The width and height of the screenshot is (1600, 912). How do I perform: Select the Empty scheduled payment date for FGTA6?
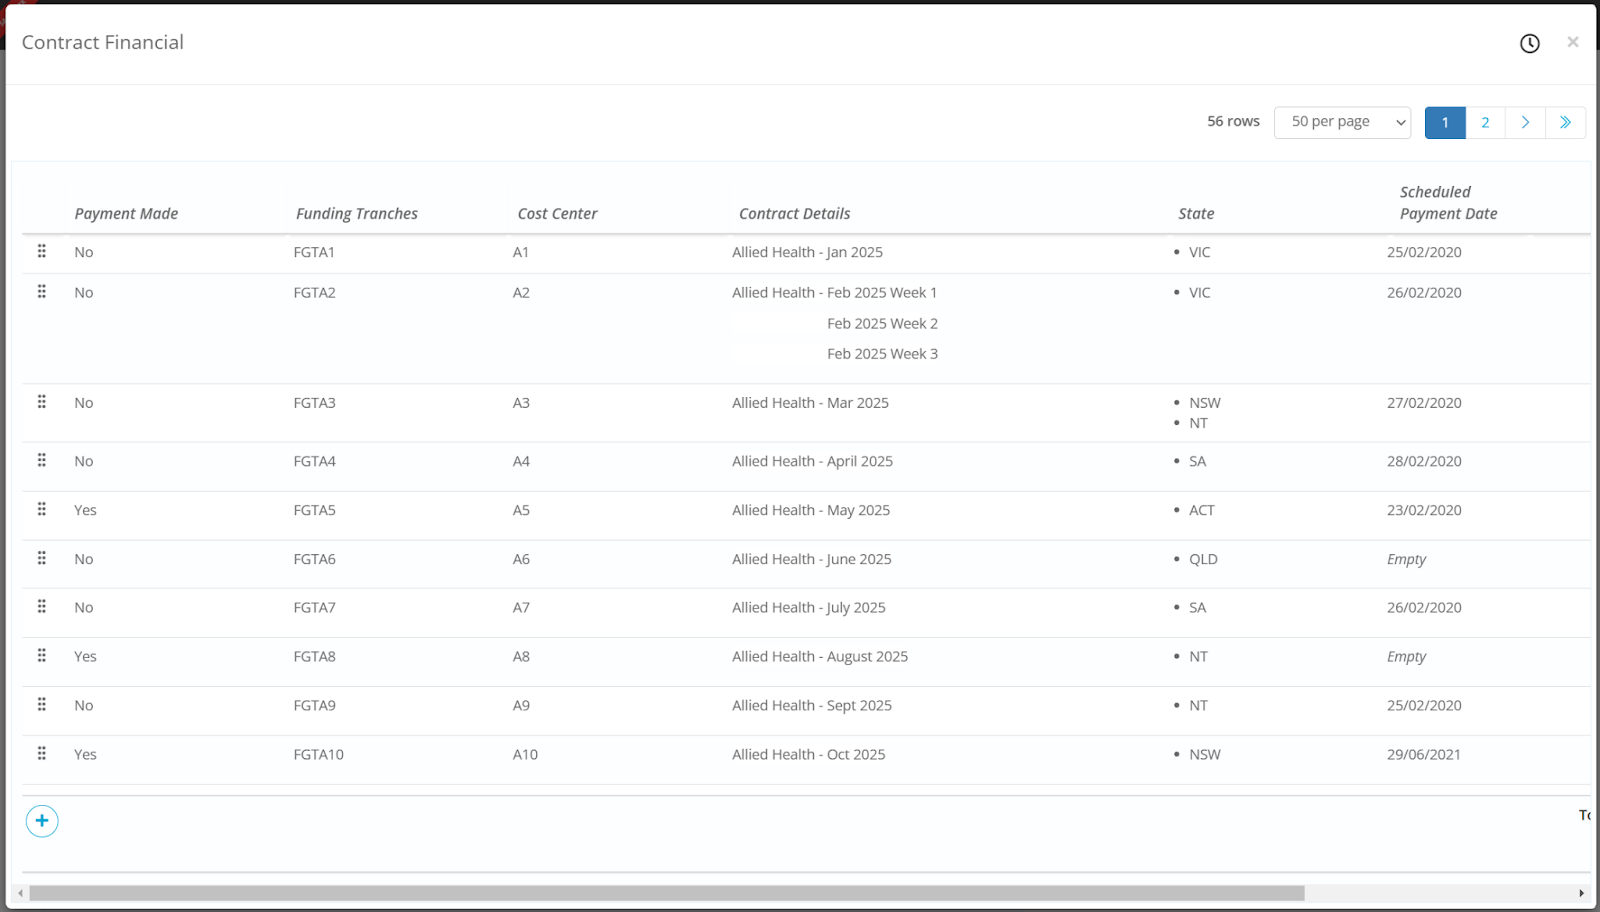1406,558
